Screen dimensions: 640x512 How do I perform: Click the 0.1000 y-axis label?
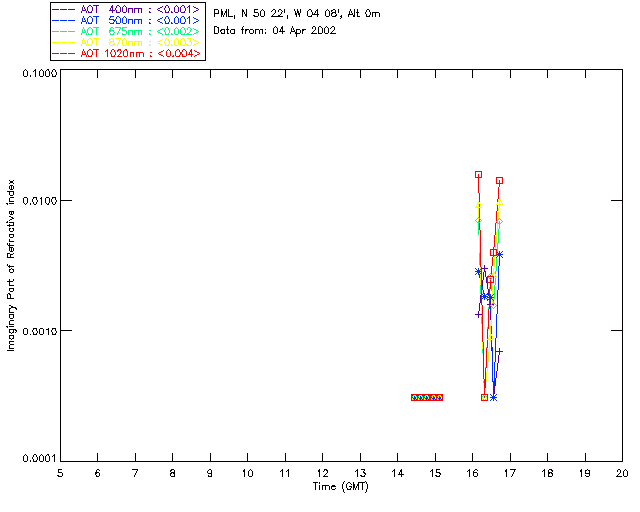pos(40,73)
